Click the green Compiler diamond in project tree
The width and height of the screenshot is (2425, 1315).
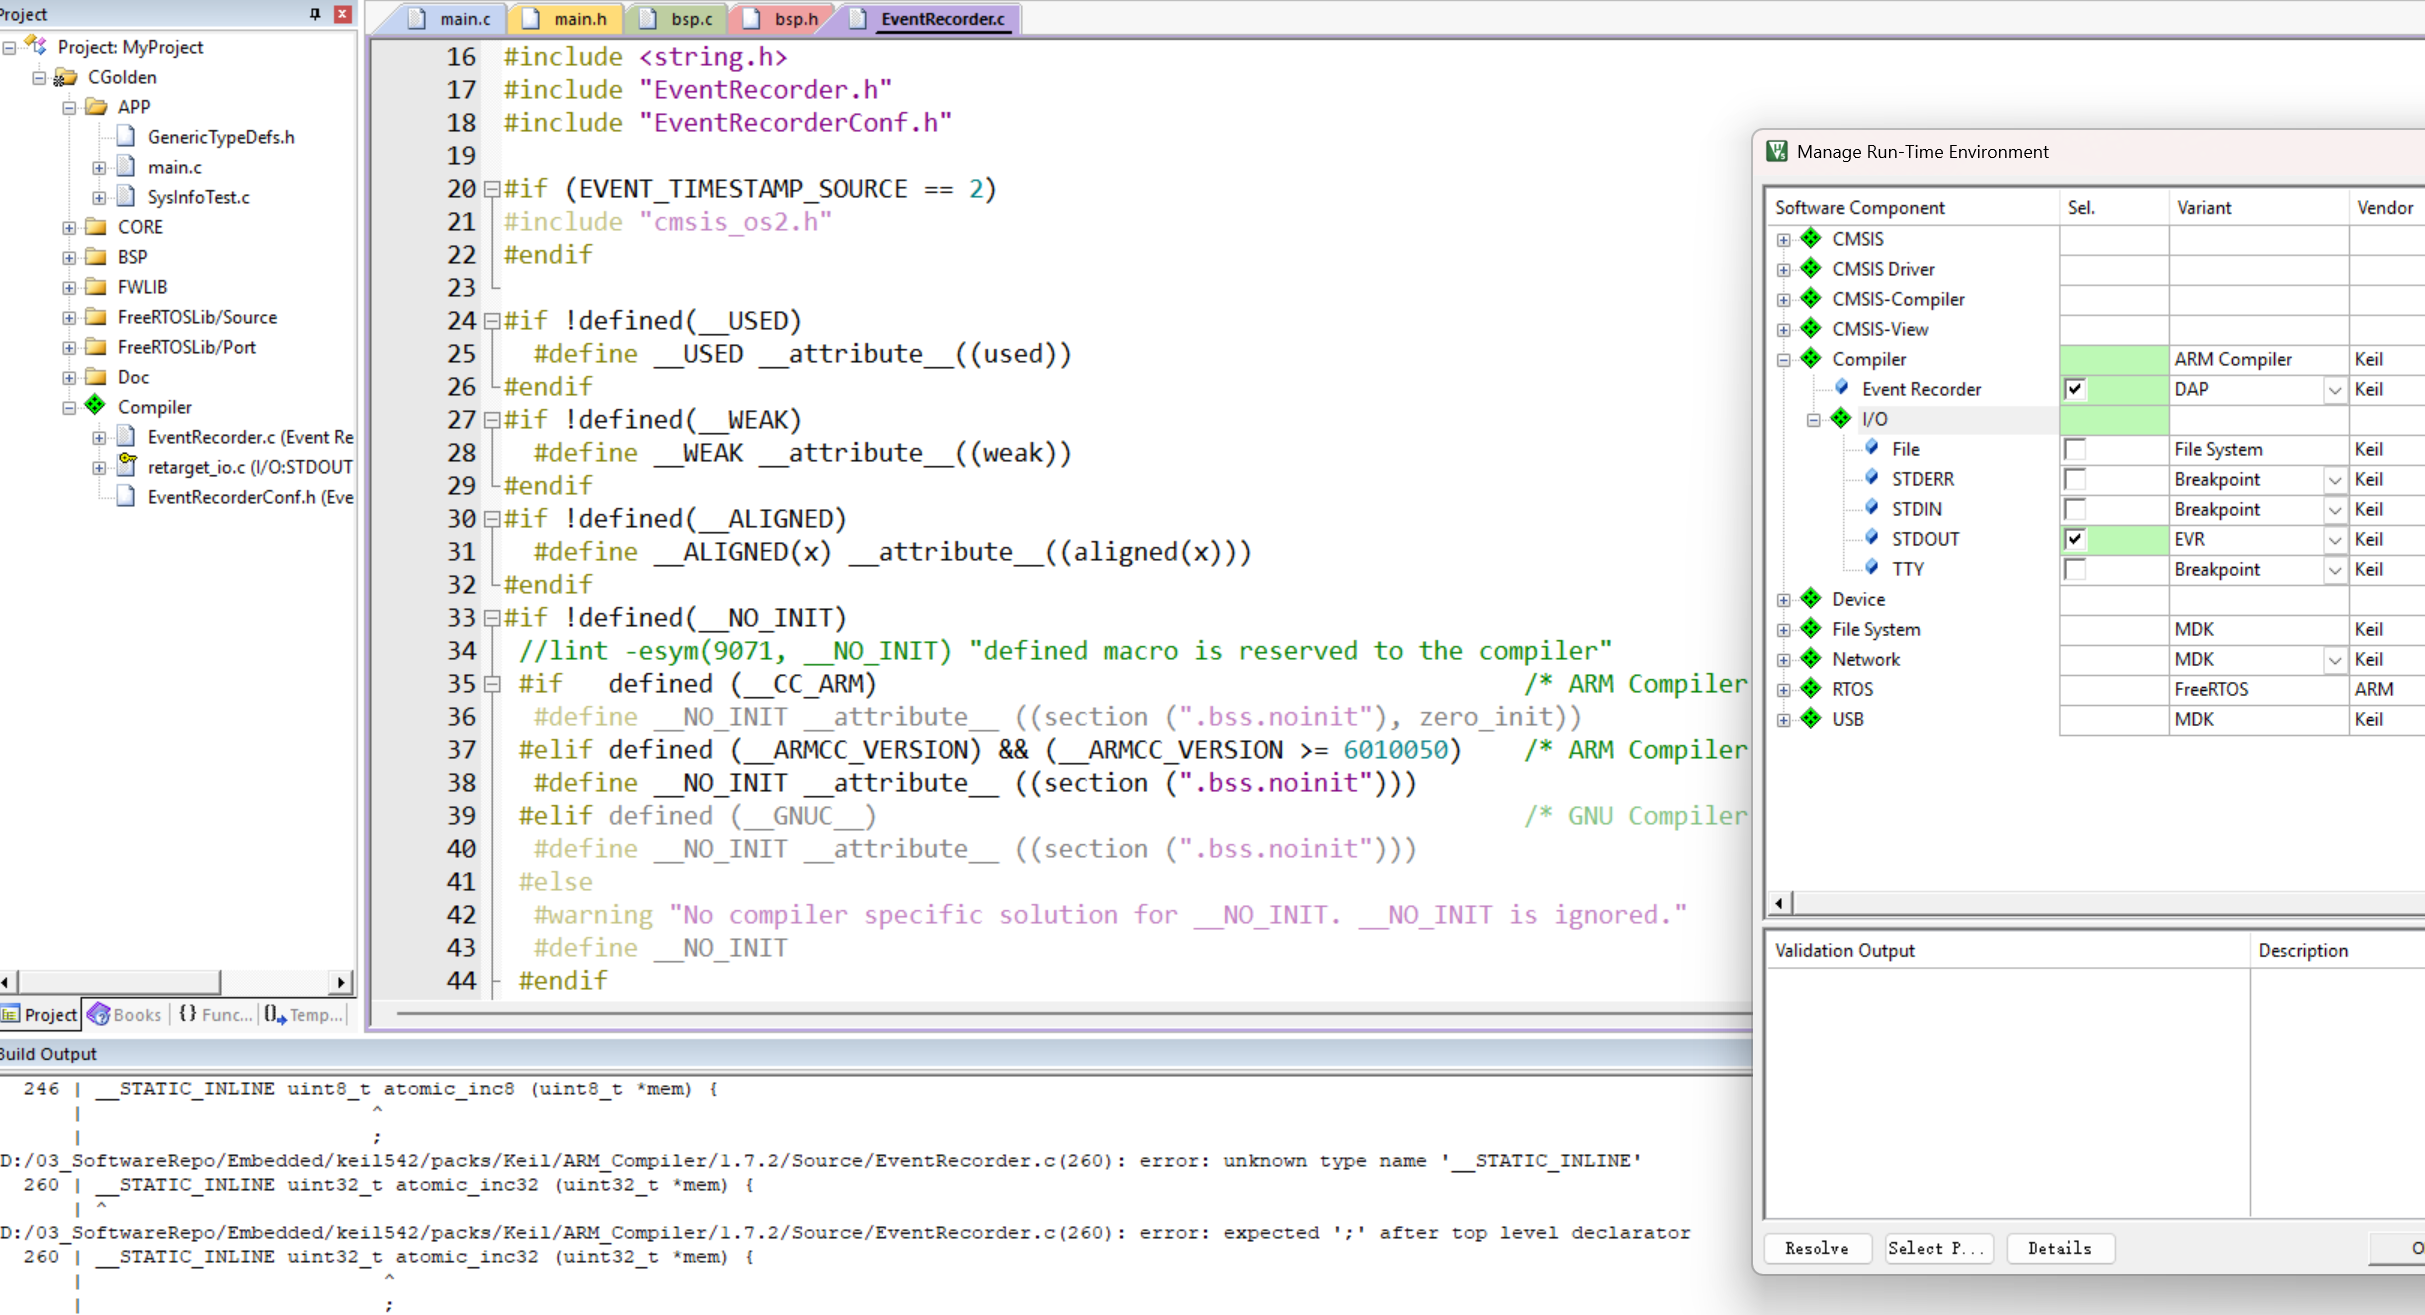tap(95, 405)
